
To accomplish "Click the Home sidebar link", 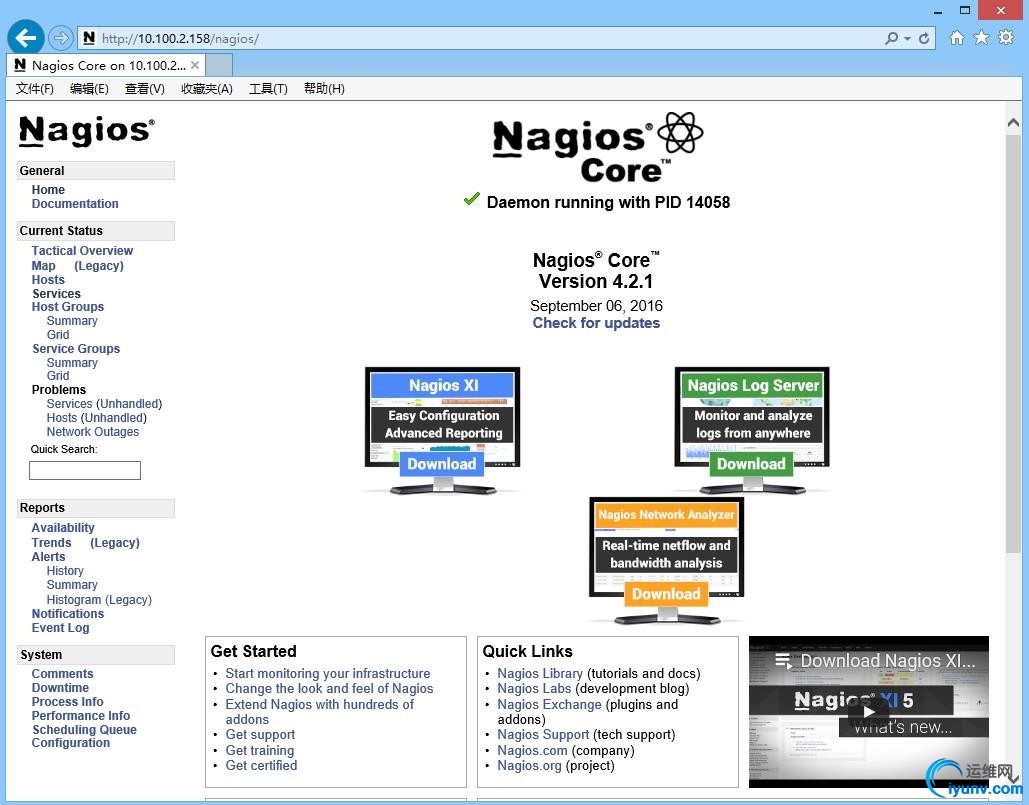I will tap(49, 190).
